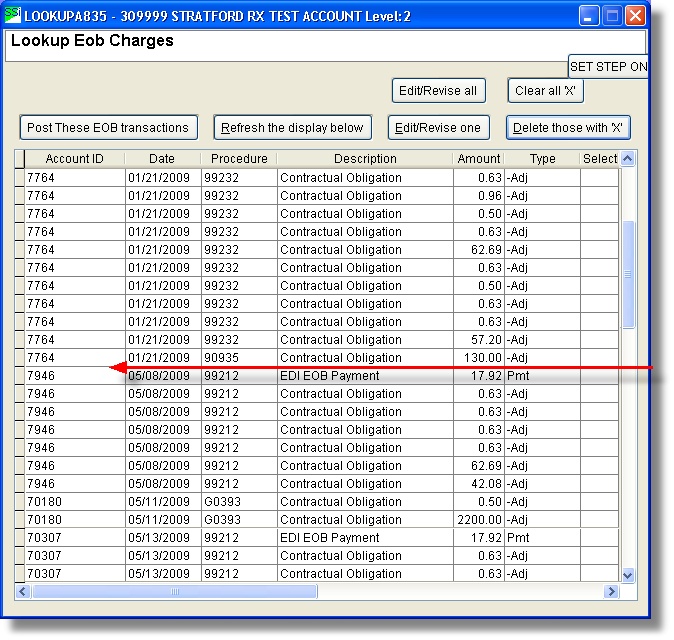674x640 pixels.
Task: Click Select cell in the 130.00 row
Action: (600, 358)
